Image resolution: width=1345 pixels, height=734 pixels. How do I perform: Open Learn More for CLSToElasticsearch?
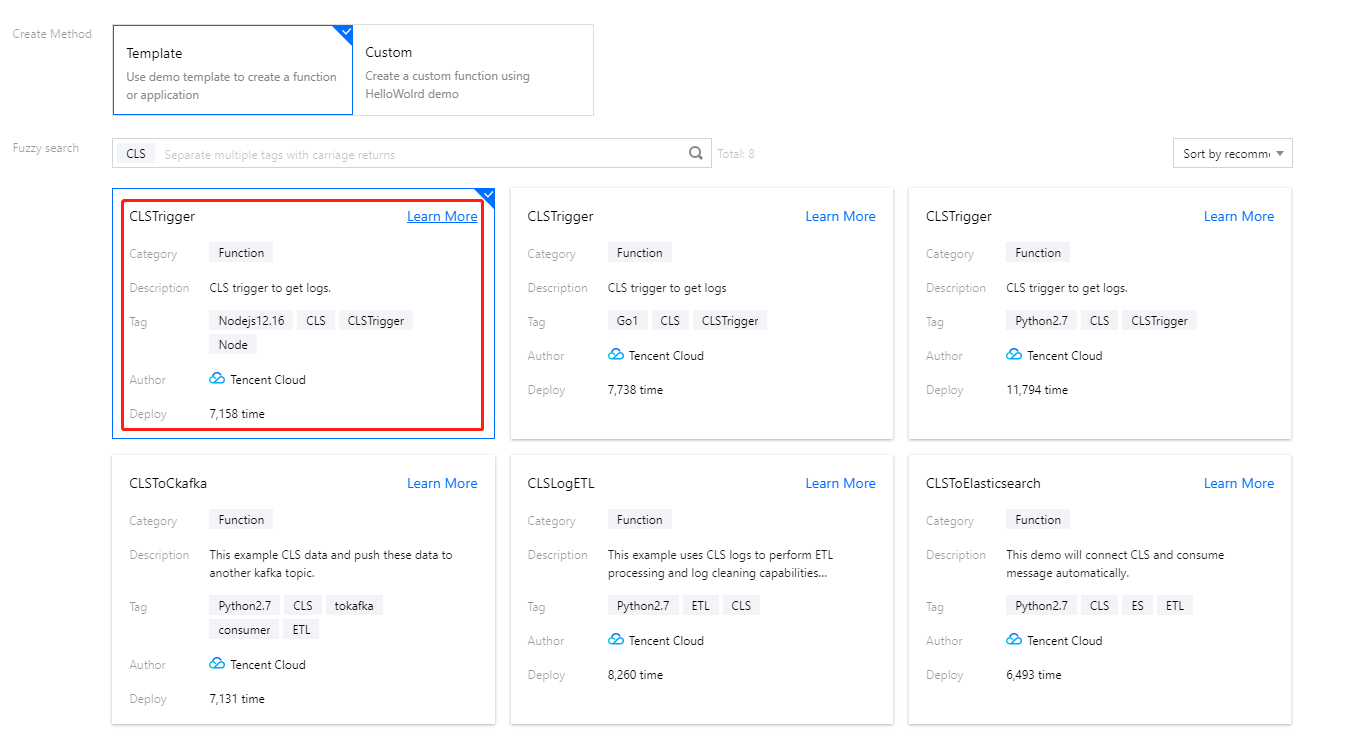(x=1238, y=483)
